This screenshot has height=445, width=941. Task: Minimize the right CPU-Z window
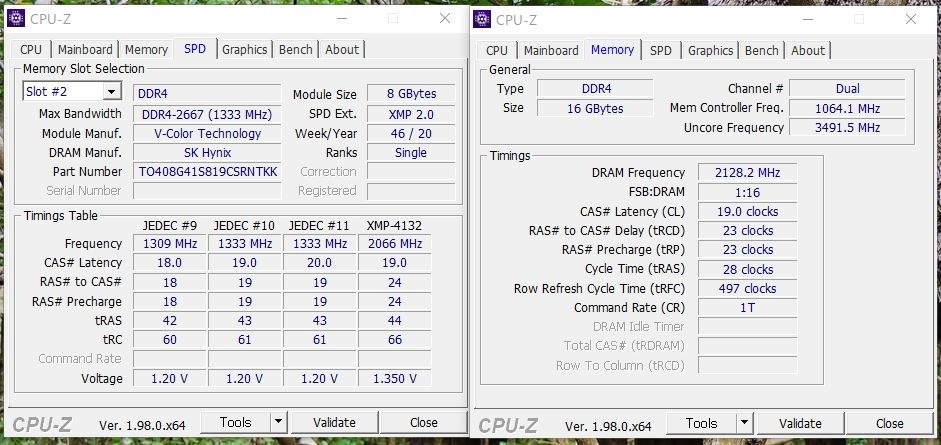pyautogui.click(x=807, y=19)
